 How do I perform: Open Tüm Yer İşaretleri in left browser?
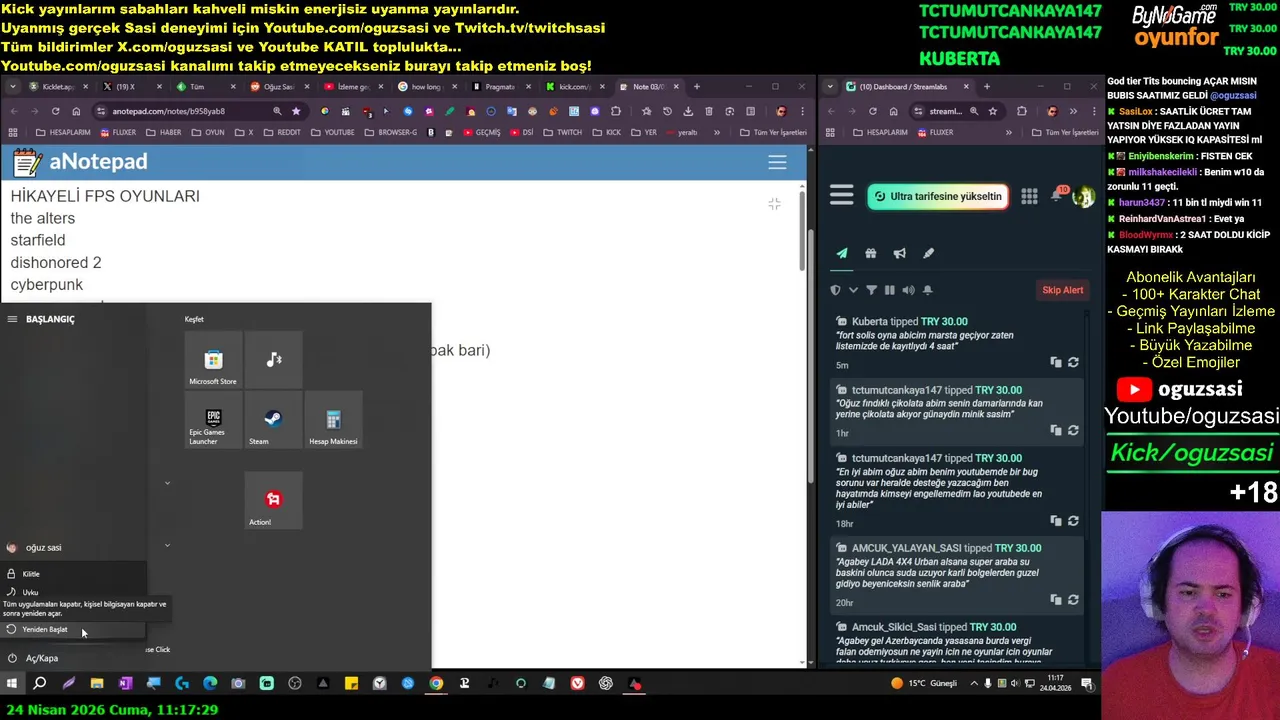pyautogui.click(x=773, y=132)
